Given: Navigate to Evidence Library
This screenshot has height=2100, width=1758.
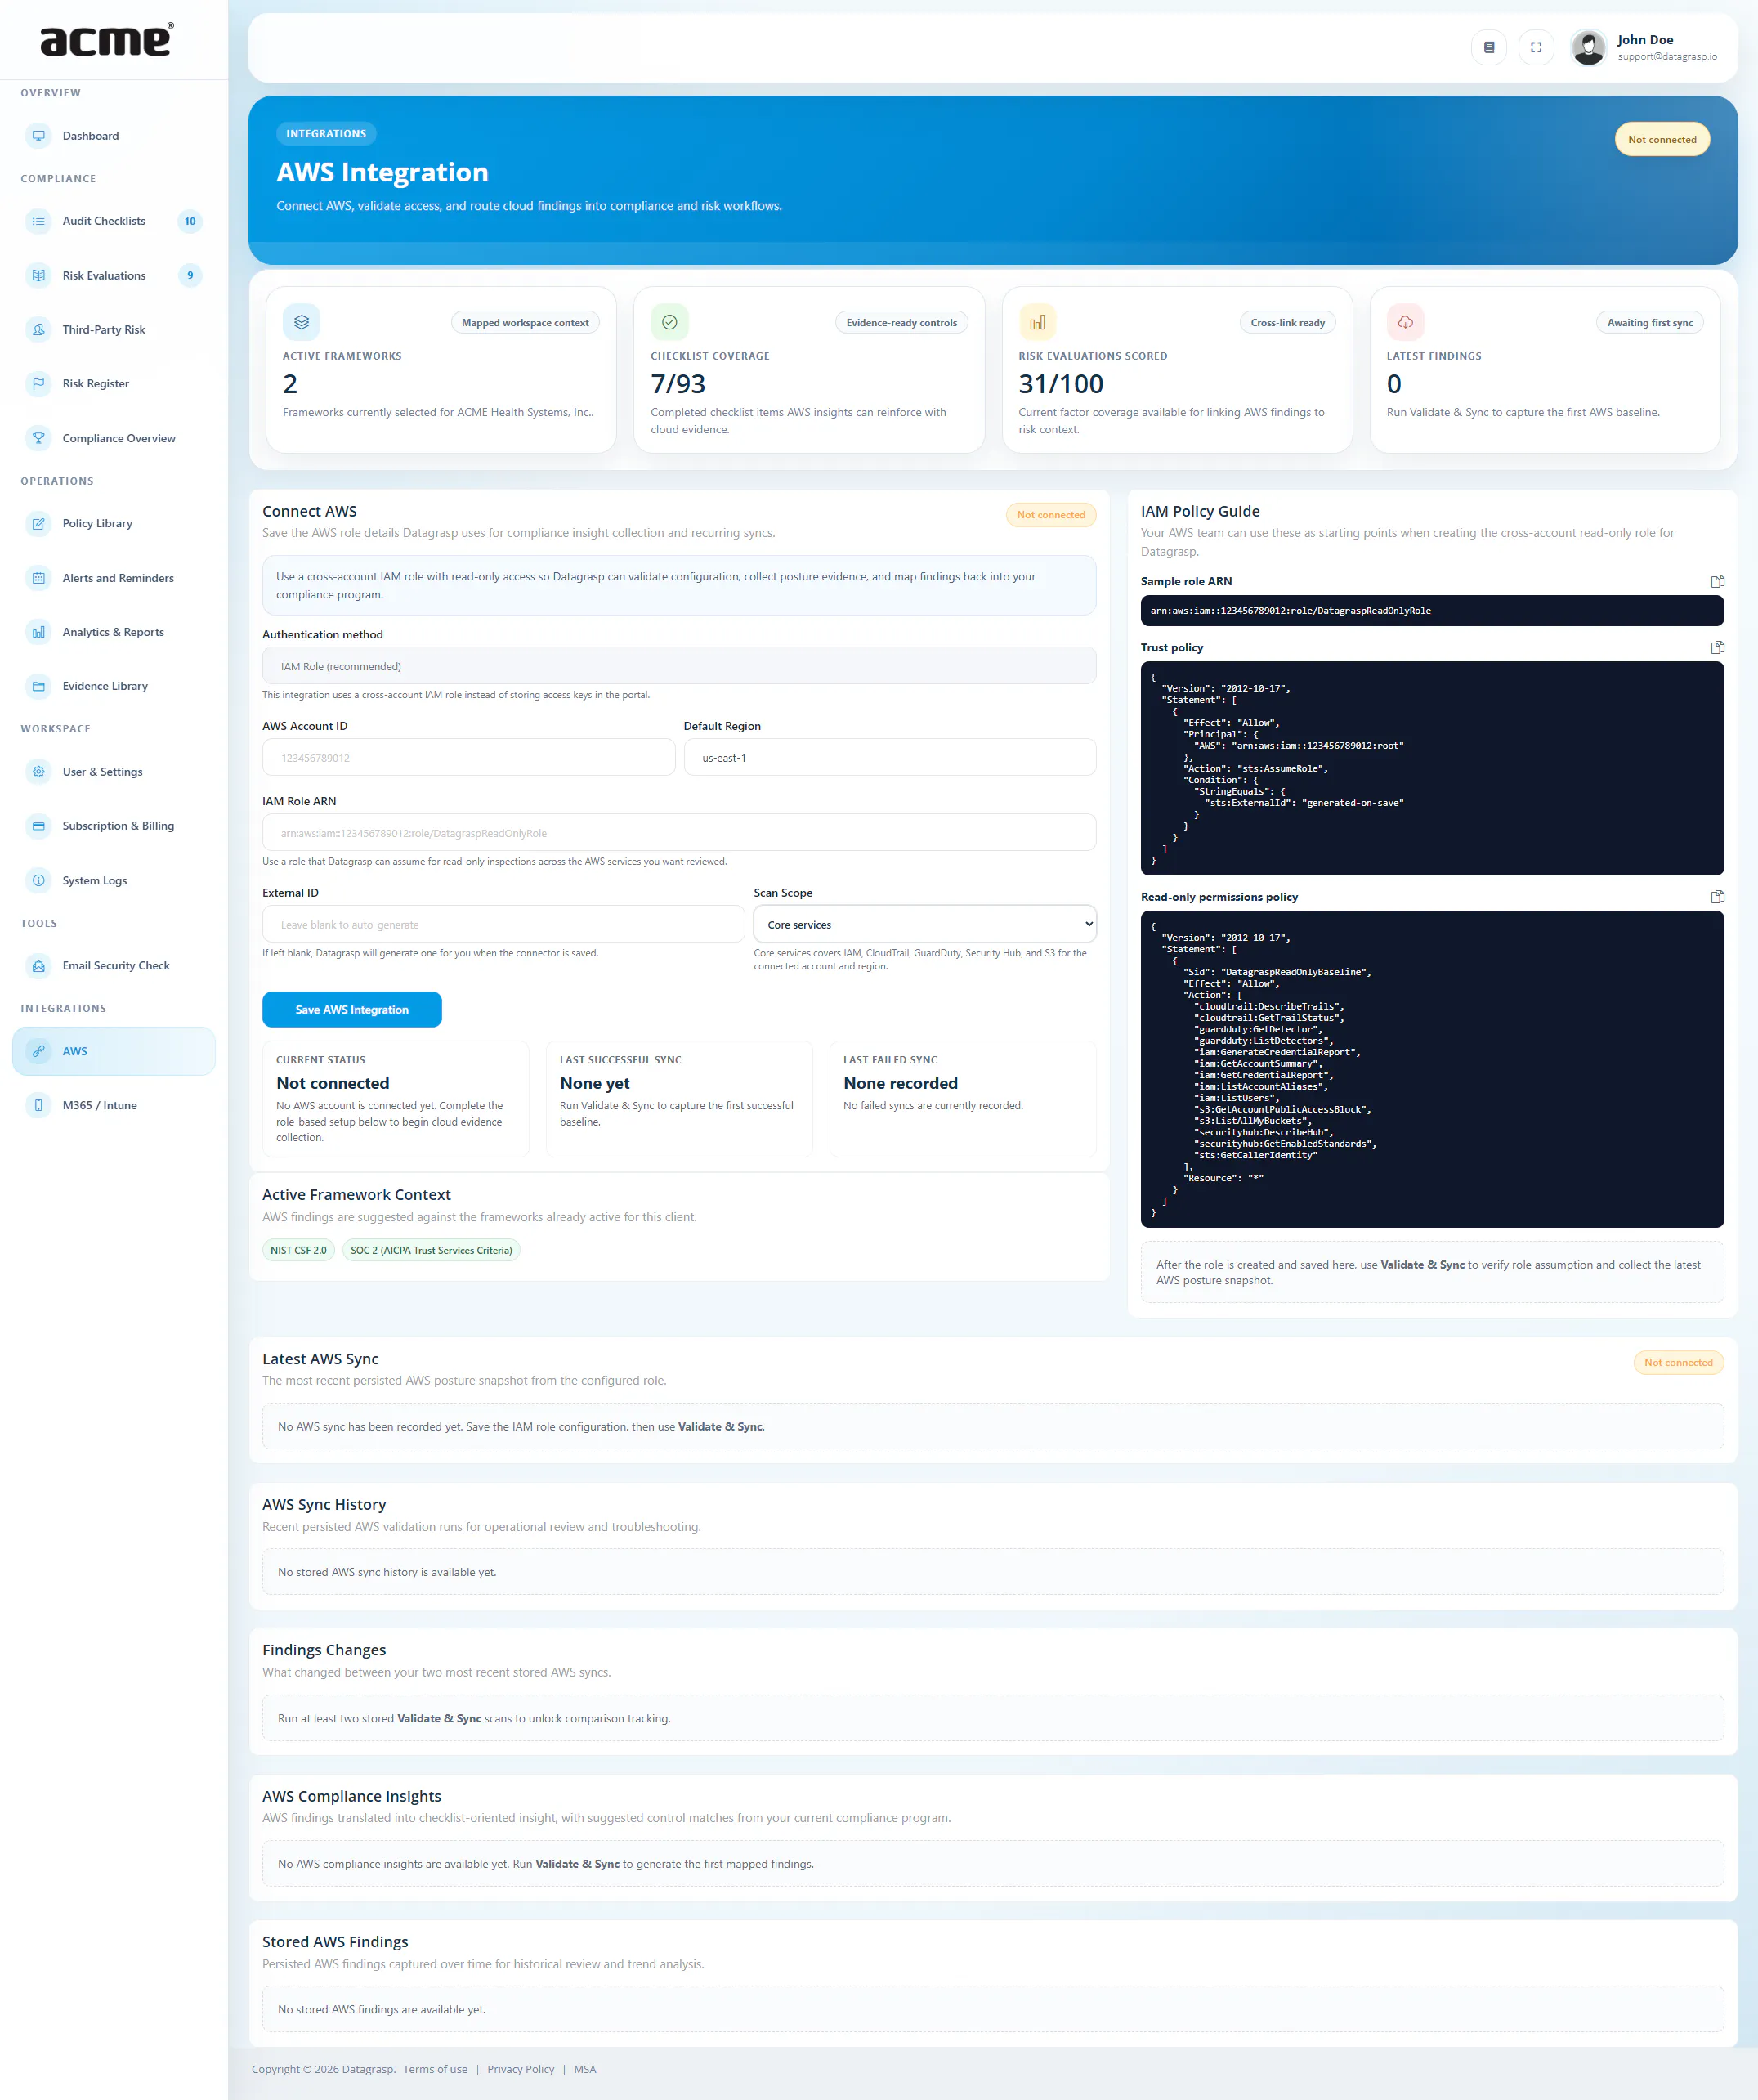Looking at the screenshot, I should [x=113, y=686].
